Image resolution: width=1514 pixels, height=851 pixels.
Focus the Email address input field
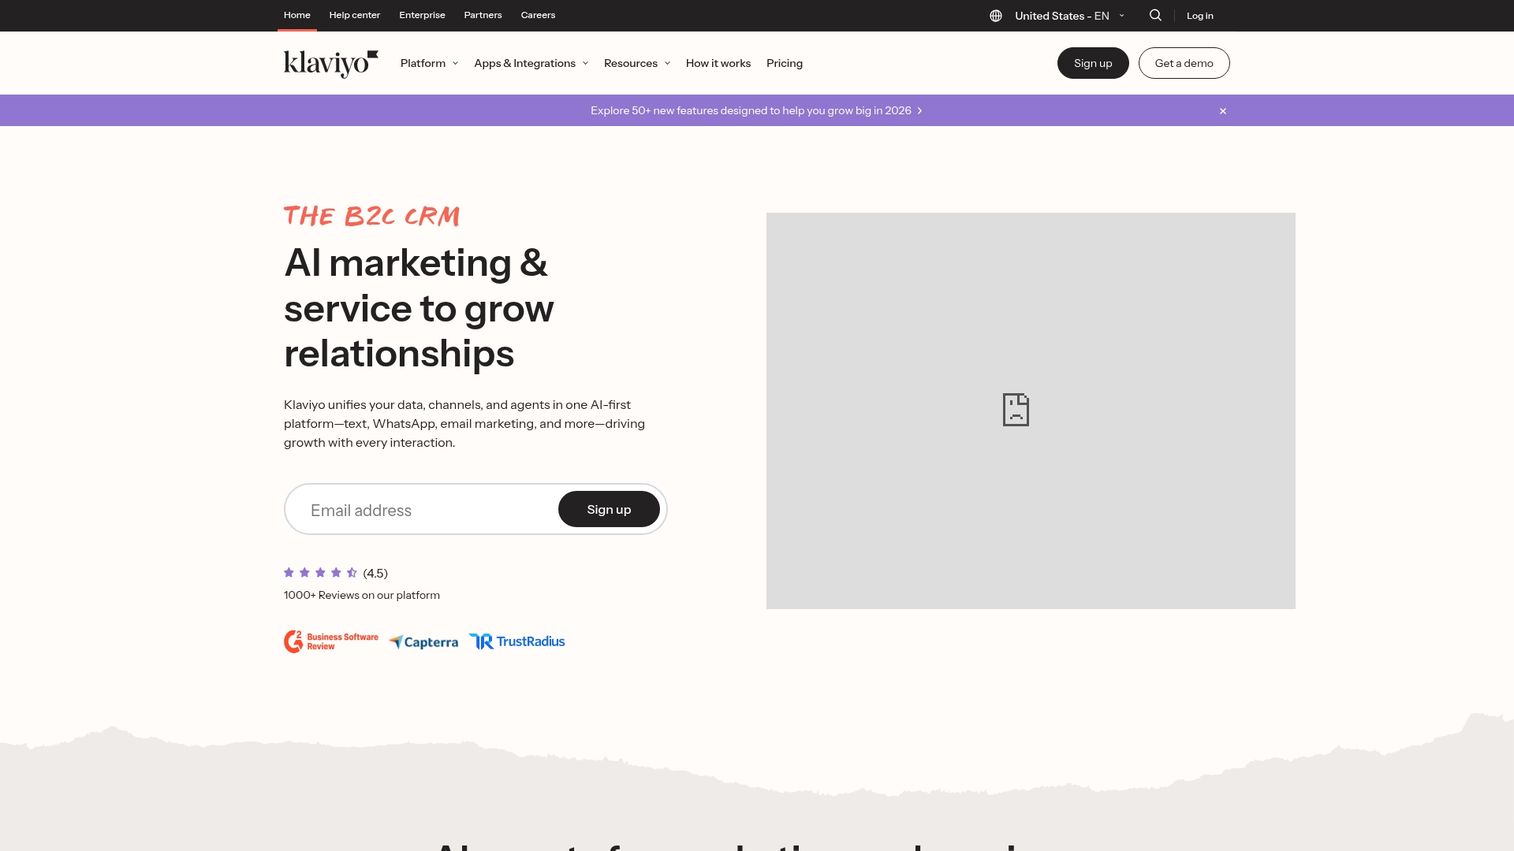tap(422, 510)
